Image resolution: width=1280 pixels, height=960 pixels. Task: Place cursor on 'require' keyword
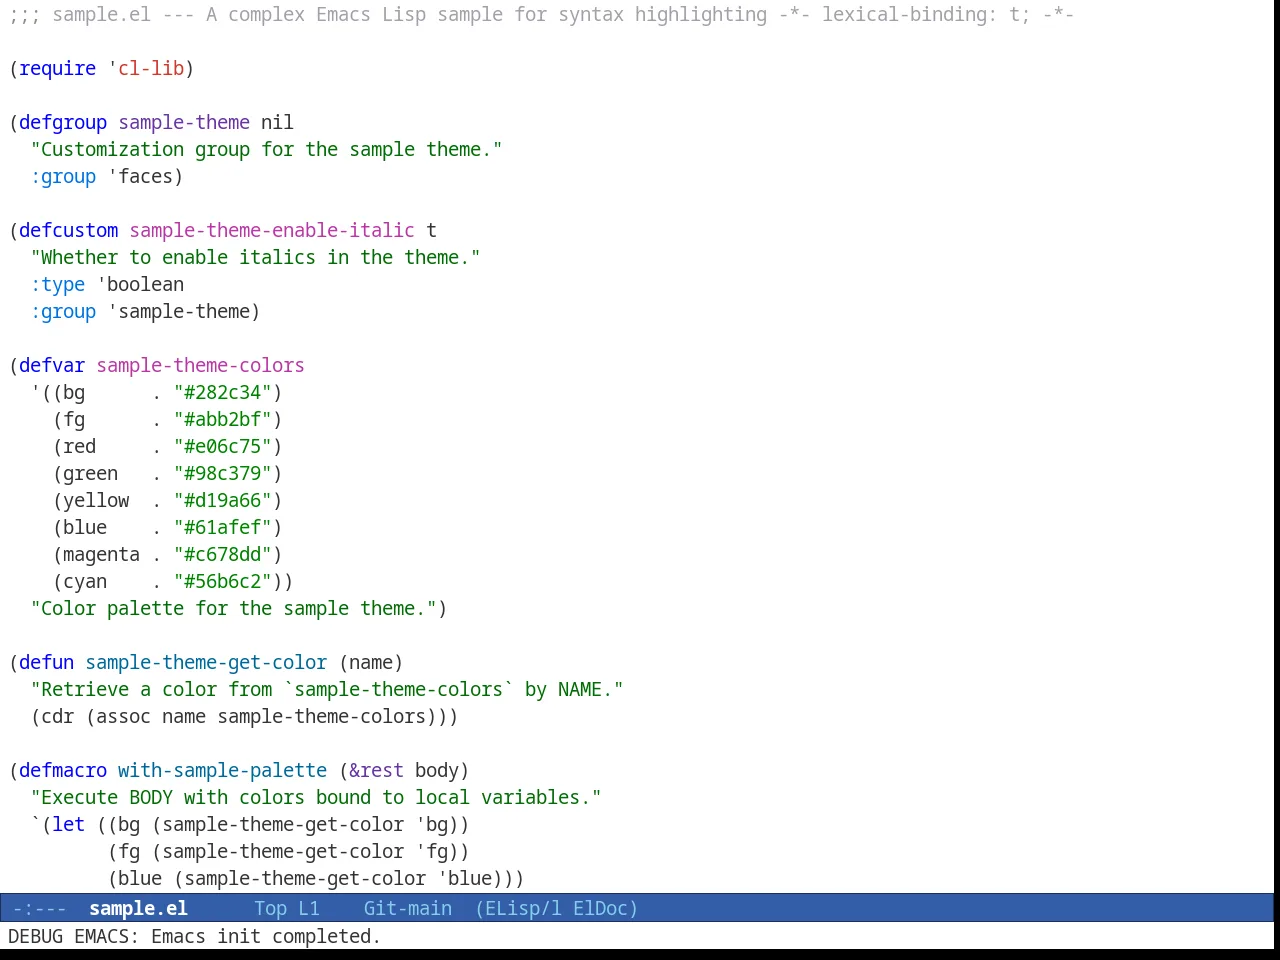click(x=58, y=68)
